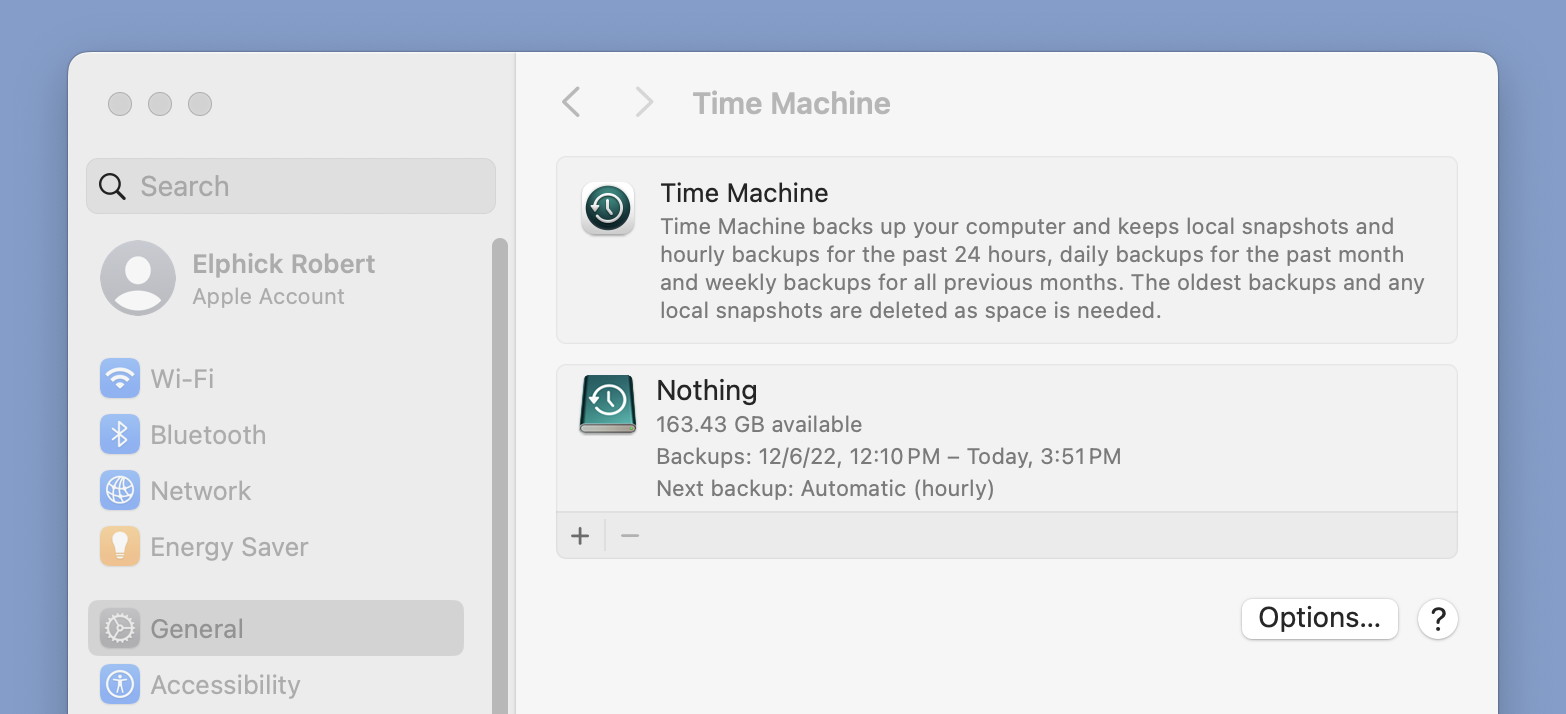Screen dimensions: 1566x714
Task: Click the Accessibility sidebar icon
Action: click(x=120, y=685)
